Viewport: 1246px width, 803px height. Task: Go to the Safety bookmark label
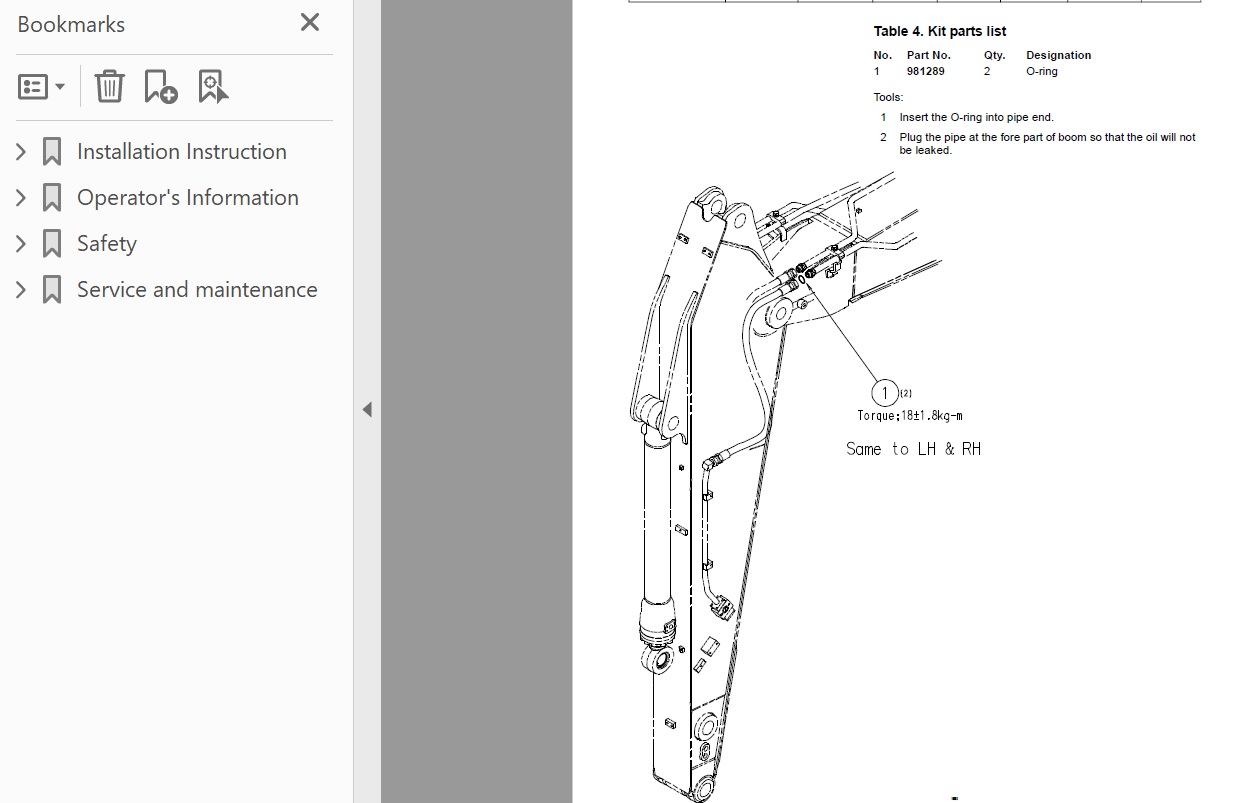(x=106, y=244)
